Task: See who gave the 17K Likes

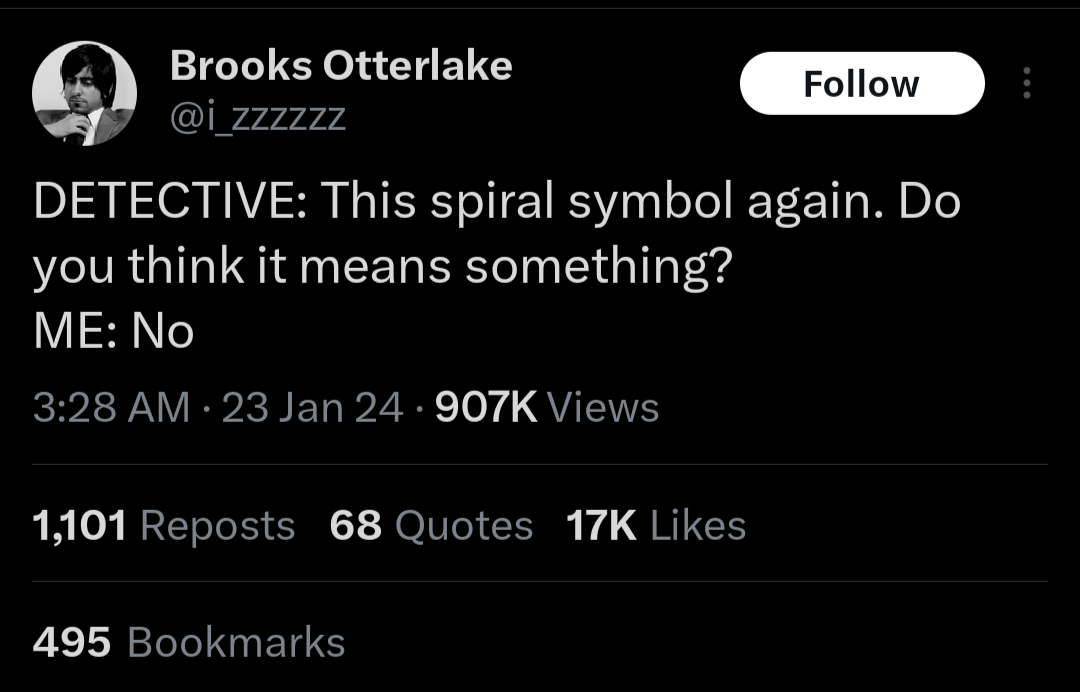Action: 656,526
